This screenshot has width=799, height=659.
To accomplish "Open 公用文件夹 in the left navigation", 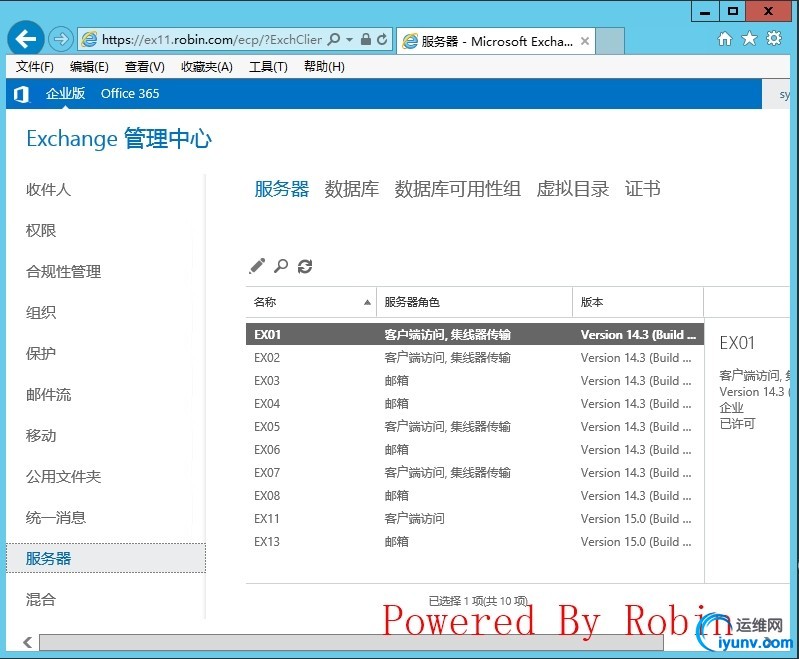I will [64, 477].
